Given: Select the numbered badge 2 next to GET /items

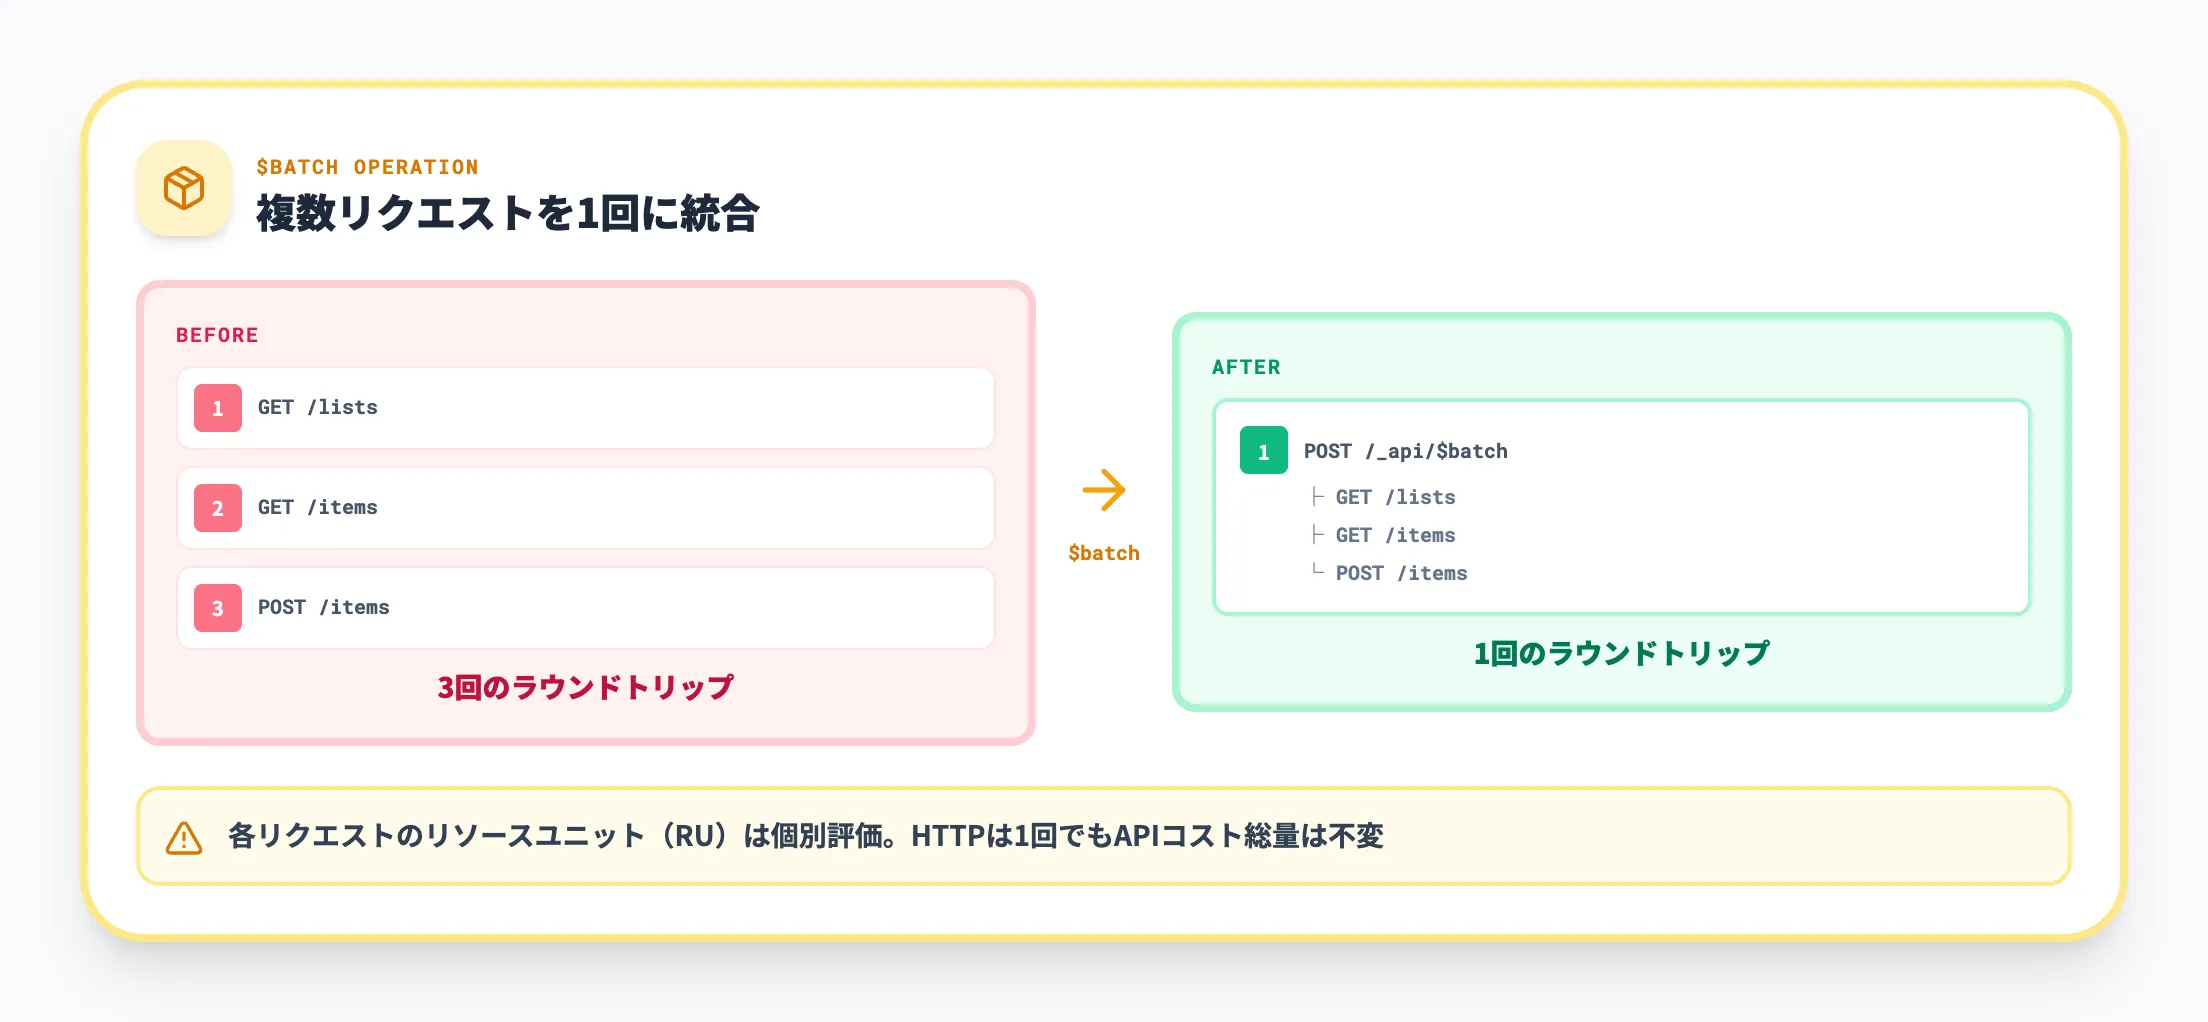Looking at the screenshot, I should click(x=217, y=508).
